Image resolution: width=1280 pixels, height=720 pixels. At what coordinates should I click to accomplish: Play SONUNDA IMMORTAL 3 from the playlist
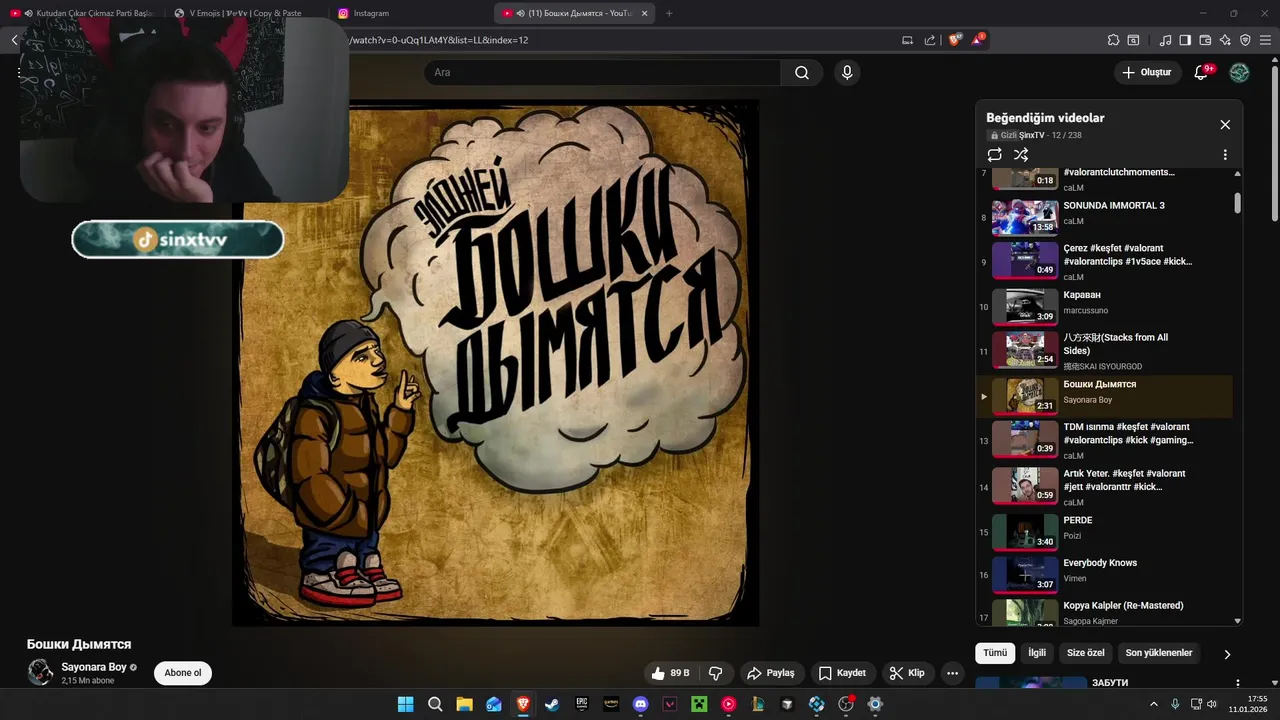pos(1104,217)
